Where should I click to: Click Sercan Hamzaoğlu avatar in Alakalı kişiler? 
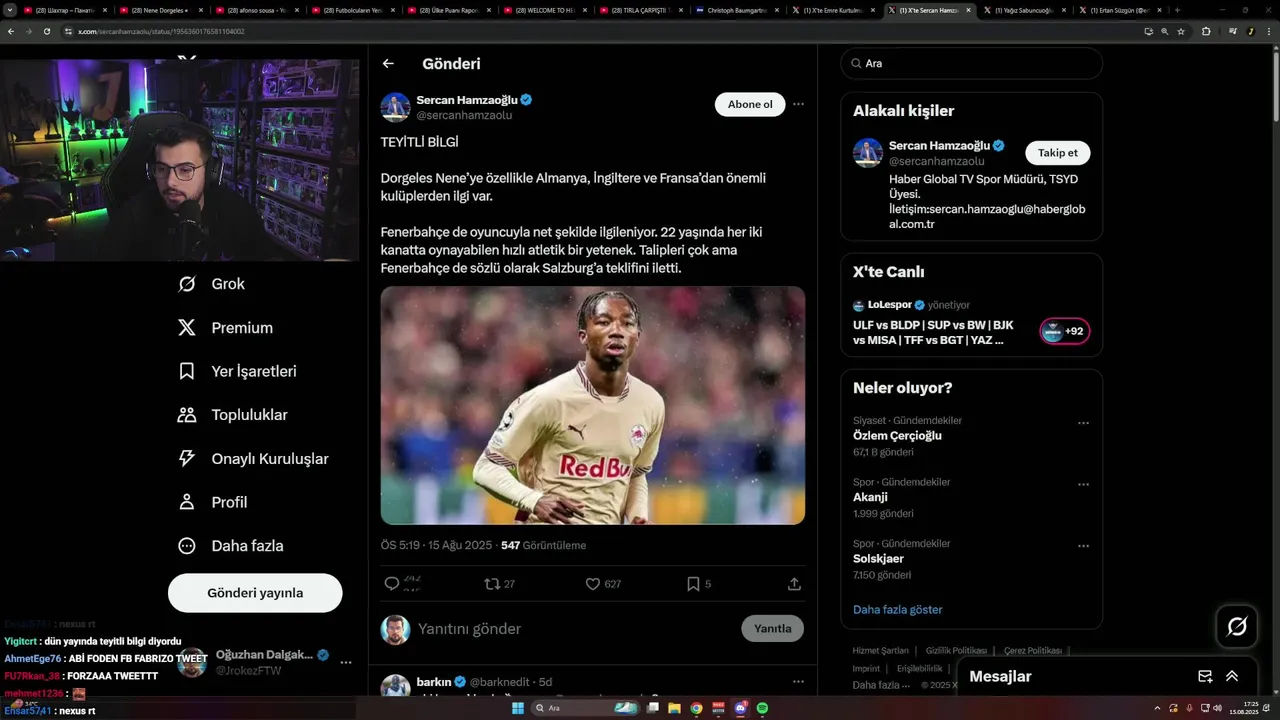click(x=868, y=153)
